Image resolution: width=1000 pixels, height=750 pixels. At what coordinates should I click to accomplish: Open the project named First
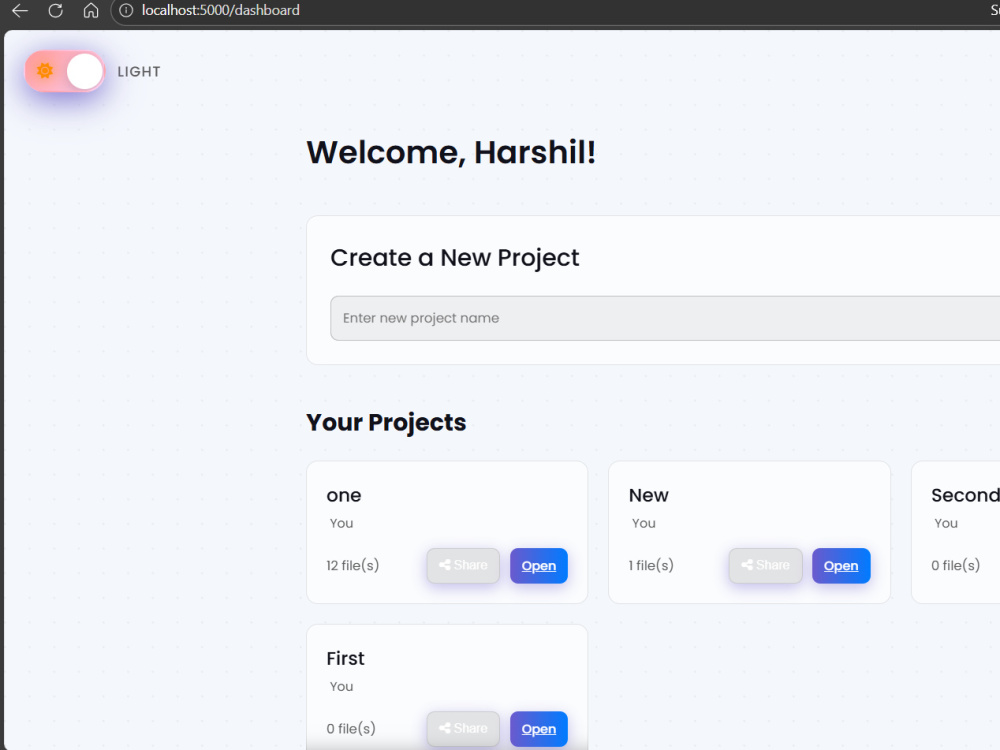pyautogui.click(x=539, y=729)
